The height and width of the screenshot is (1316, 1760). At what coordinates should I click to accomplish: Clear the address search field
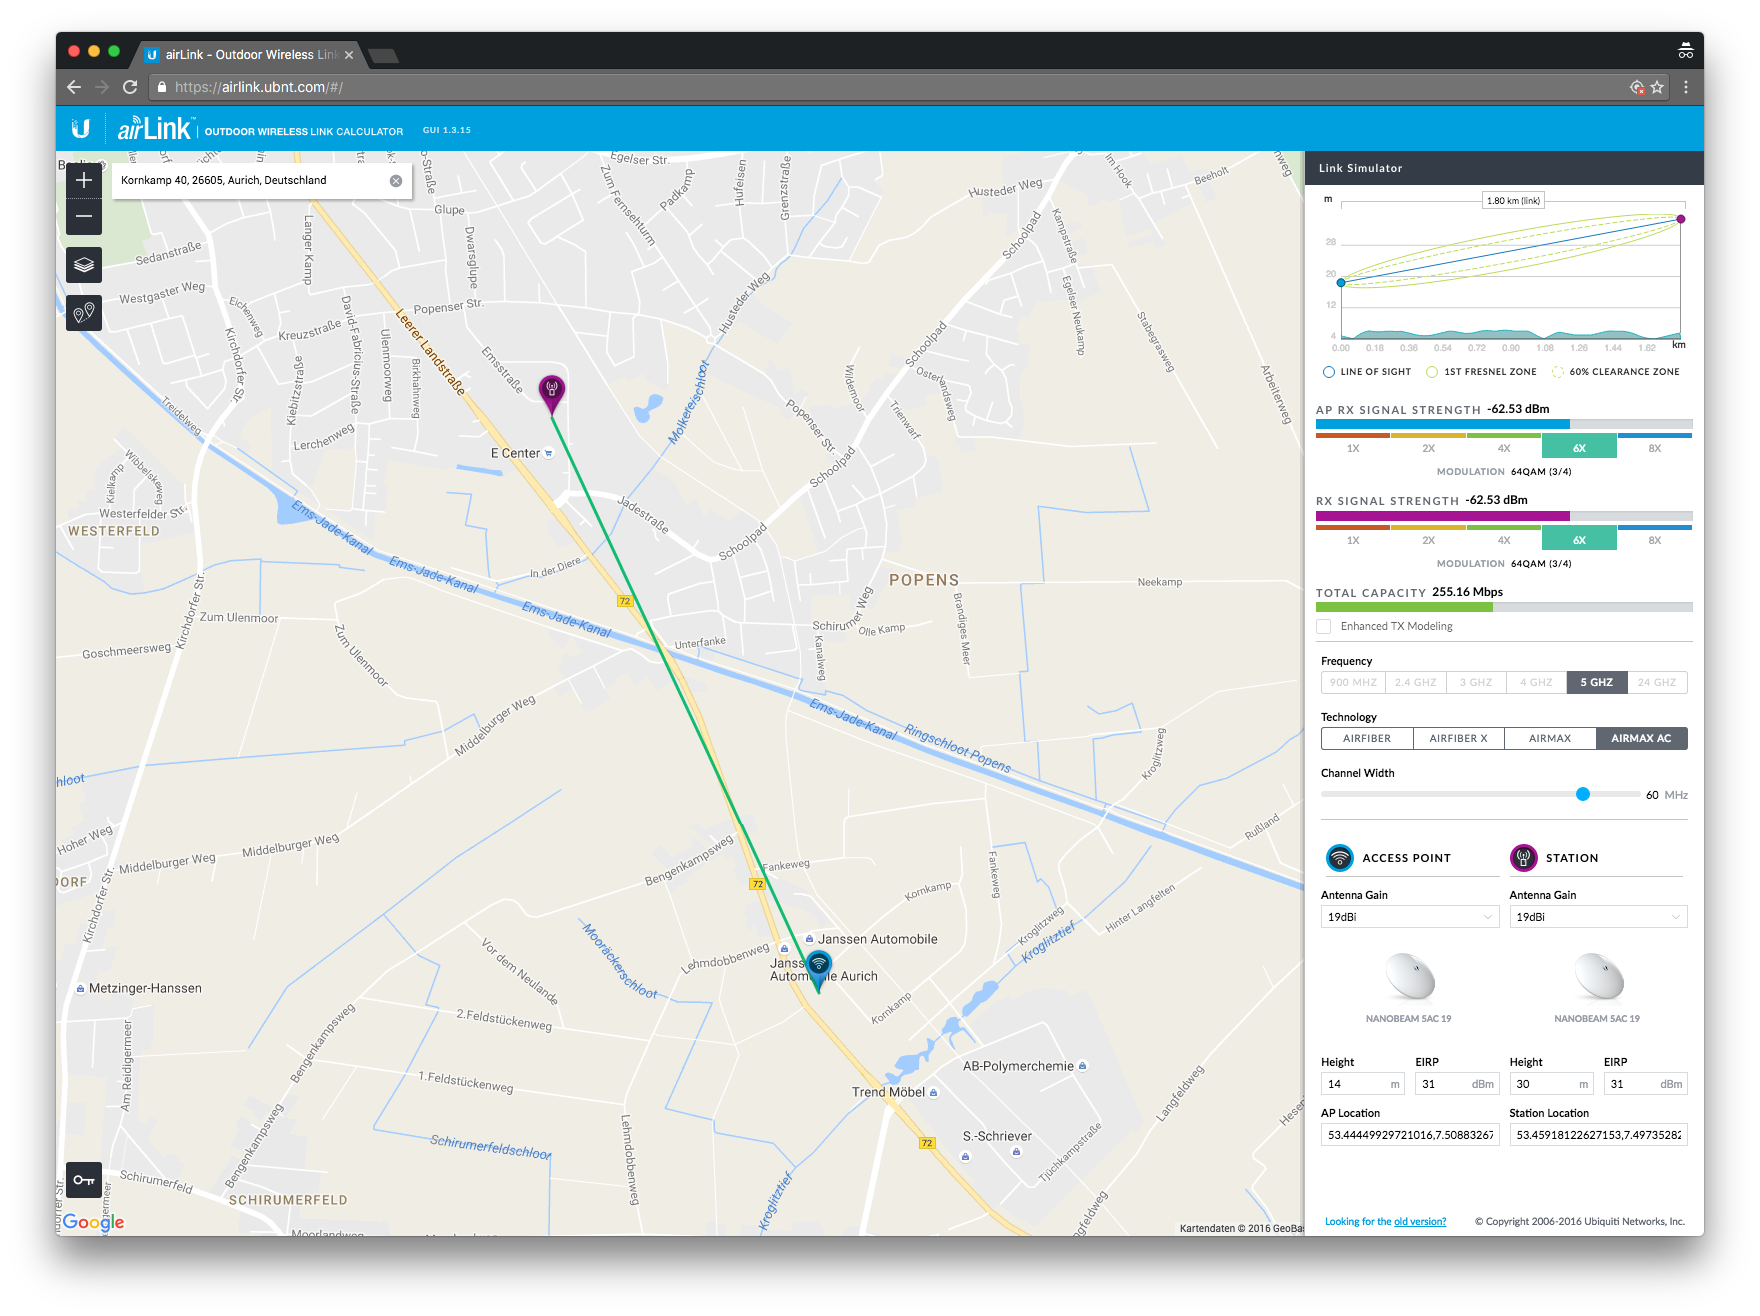click(x=396, y=181)
